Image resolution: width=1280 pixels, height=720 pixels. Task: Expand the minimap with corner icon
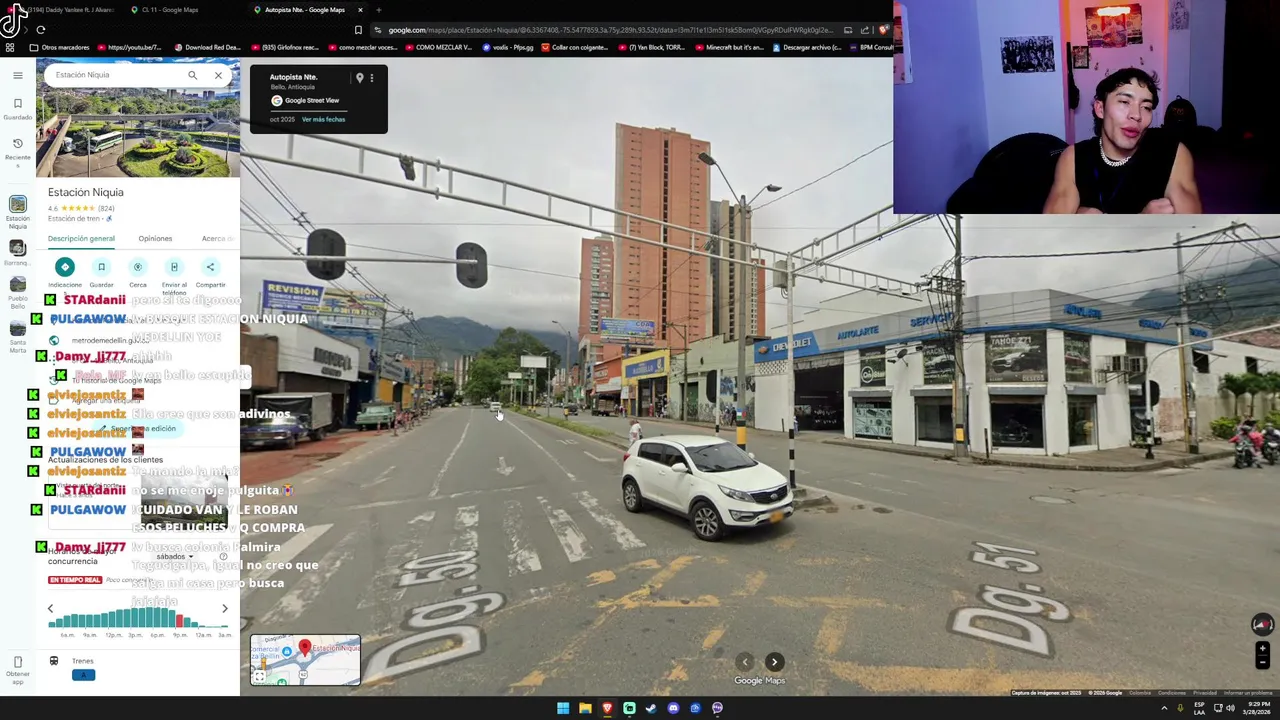(x=259, y=677)
